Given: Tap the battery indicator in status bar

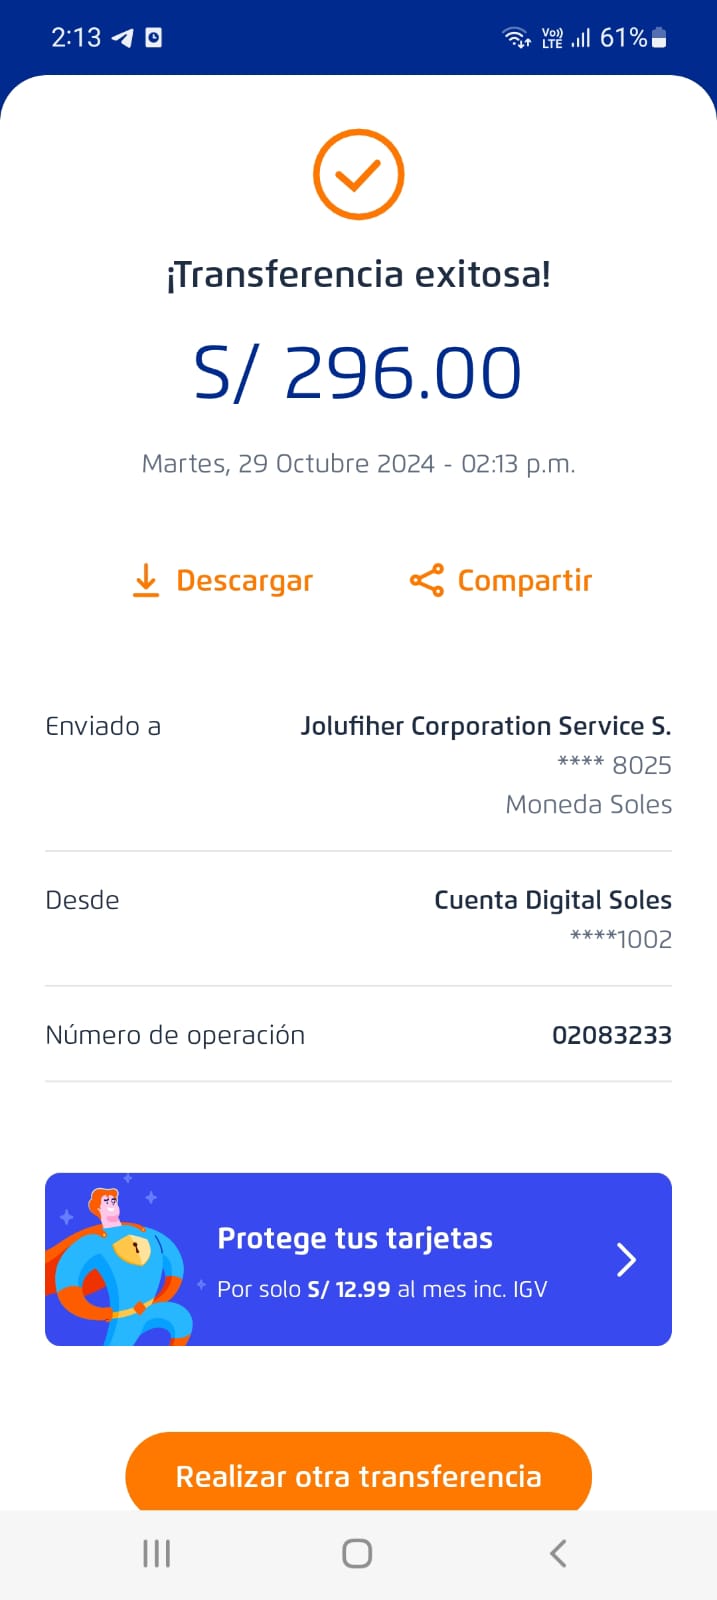Looking at the screenshot, I should 659,38.
